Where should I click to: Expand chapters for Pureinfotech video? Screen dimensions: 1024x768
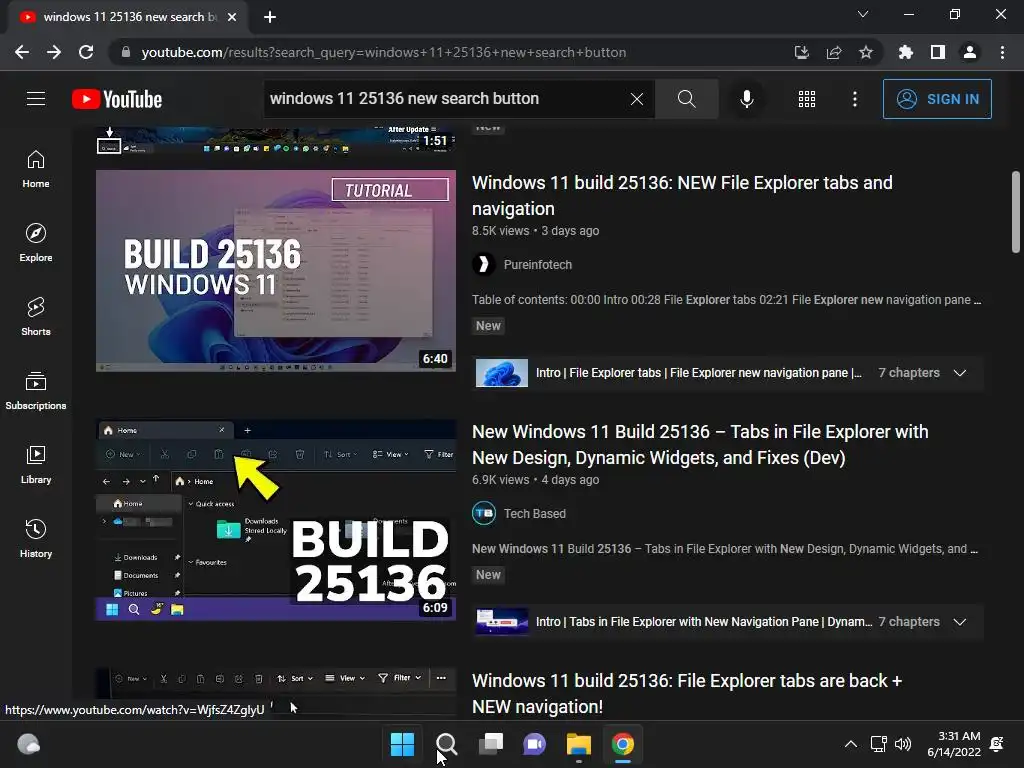click(959, 373)
